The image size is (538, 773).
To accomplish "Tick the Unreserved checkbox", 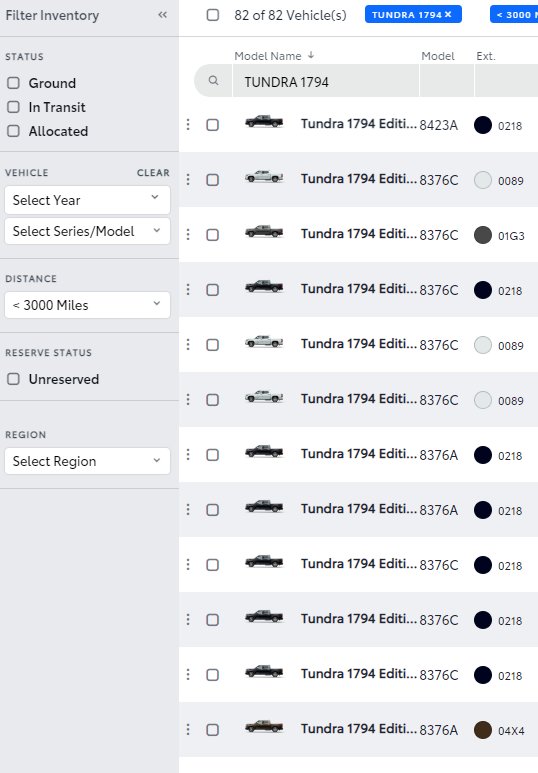I will pos(13,379).
